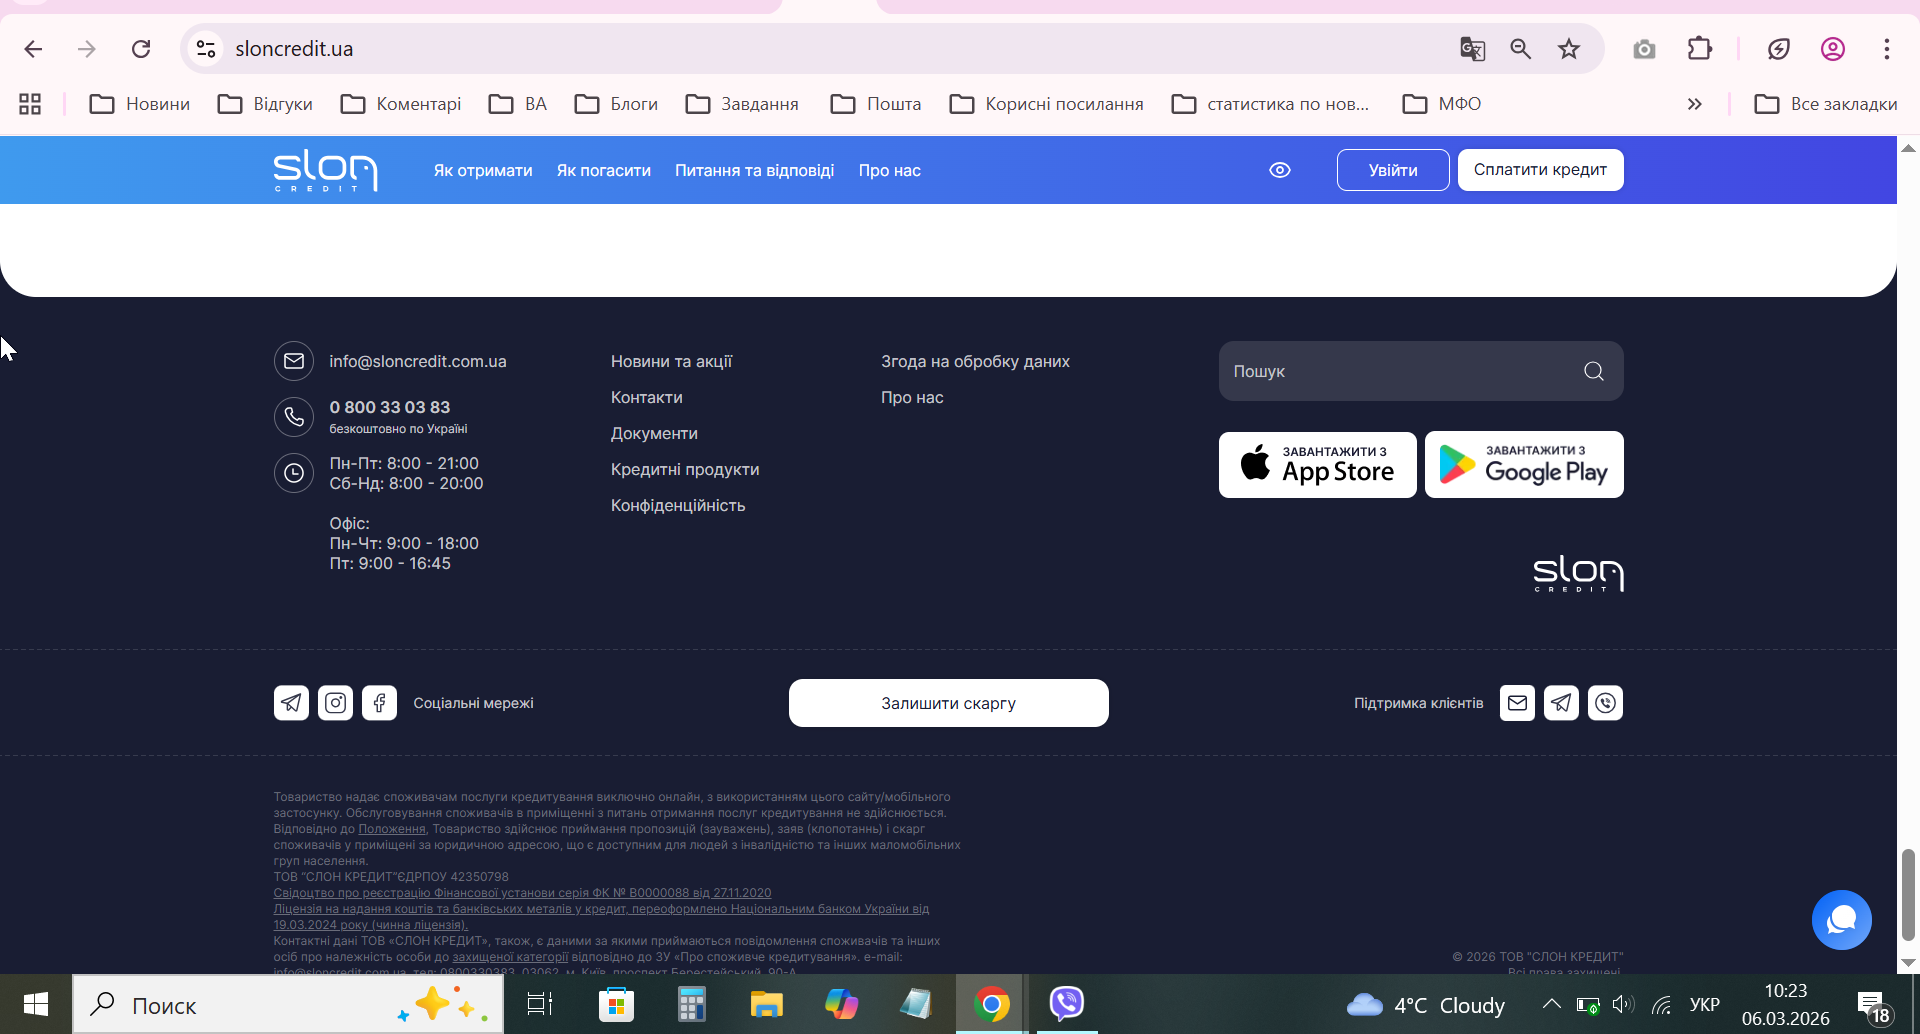The width and height of the screenshot is (1920, 1034).
Task: Open the Facebook social network icon
Action: point(379,703)
